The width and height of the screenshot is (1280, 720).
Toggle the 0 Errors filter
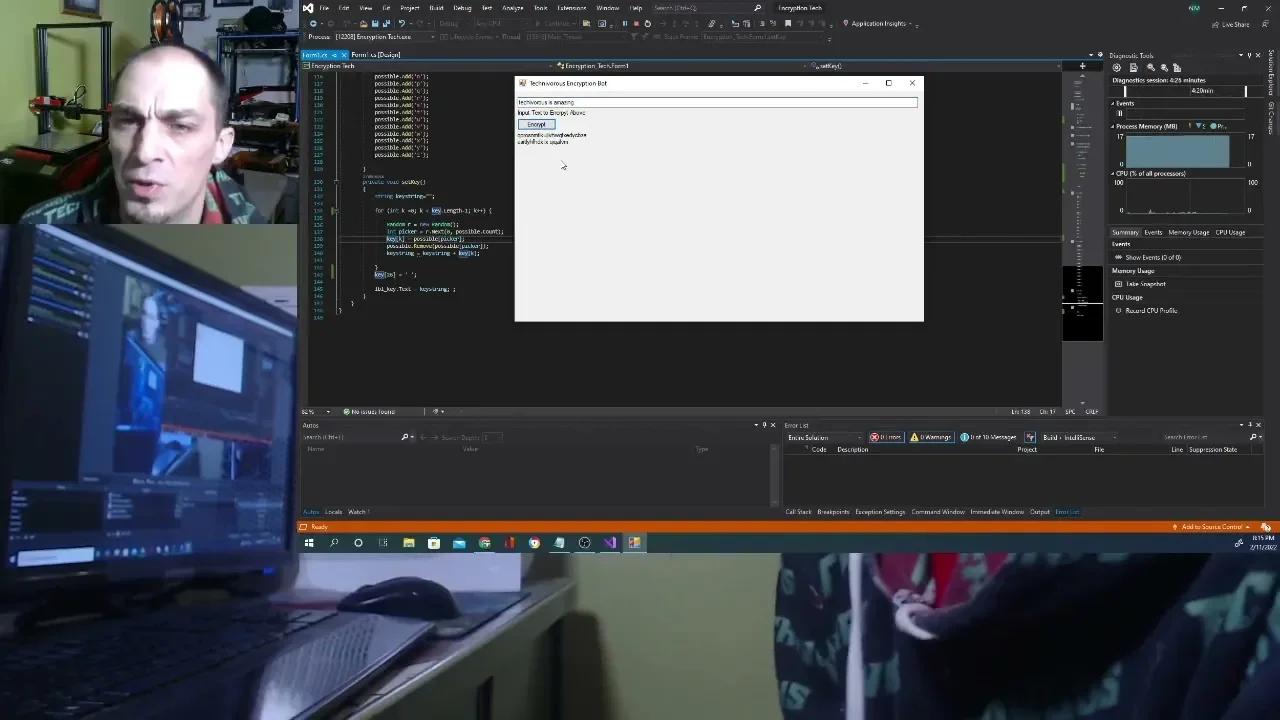coord(886,437)
